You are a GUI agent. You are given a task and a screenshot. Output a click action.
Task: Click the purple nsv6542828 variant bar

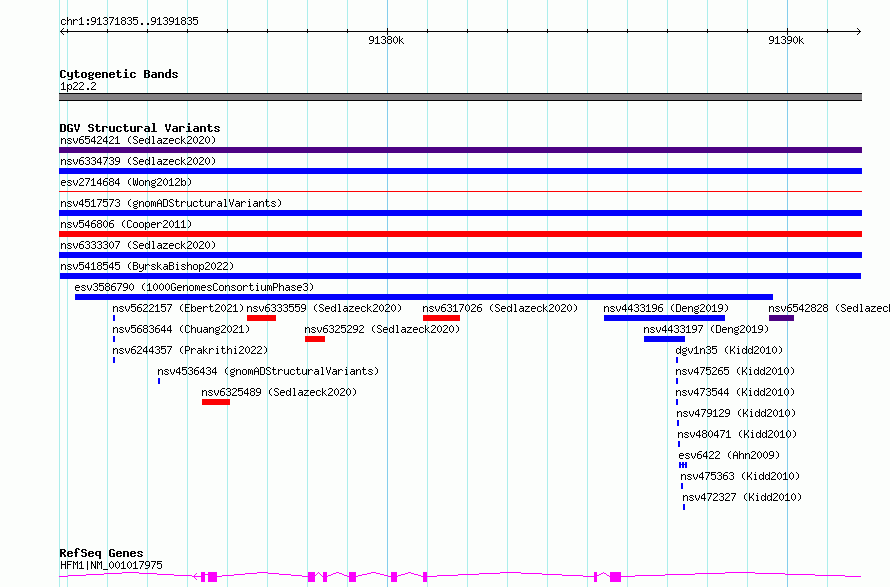click(x=782, y=318)
